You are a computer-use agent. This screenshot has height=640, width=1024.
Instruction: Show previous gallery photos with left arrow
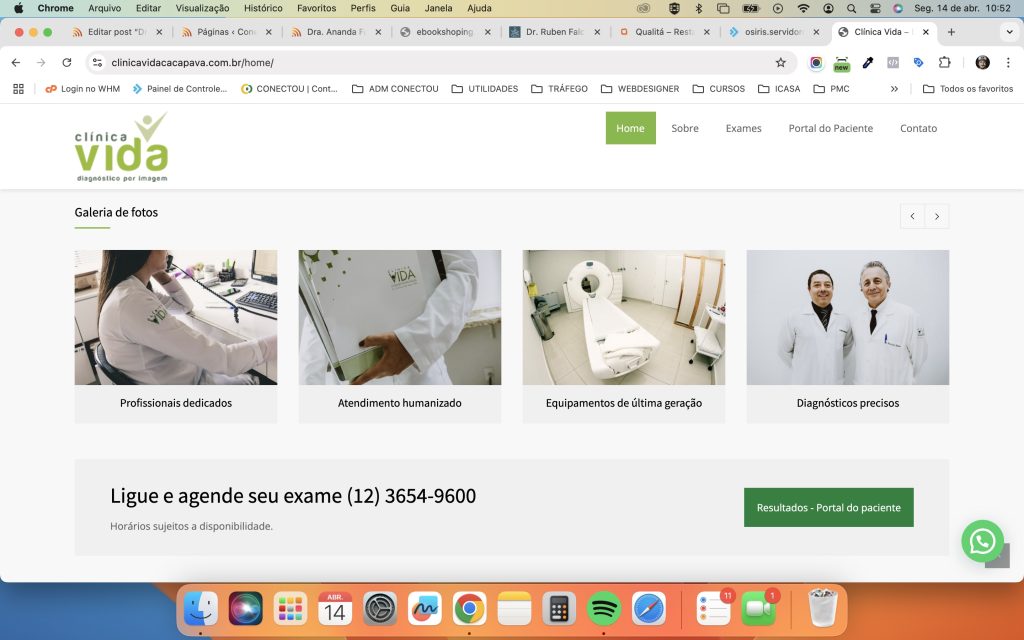click(x=912, y=216)
